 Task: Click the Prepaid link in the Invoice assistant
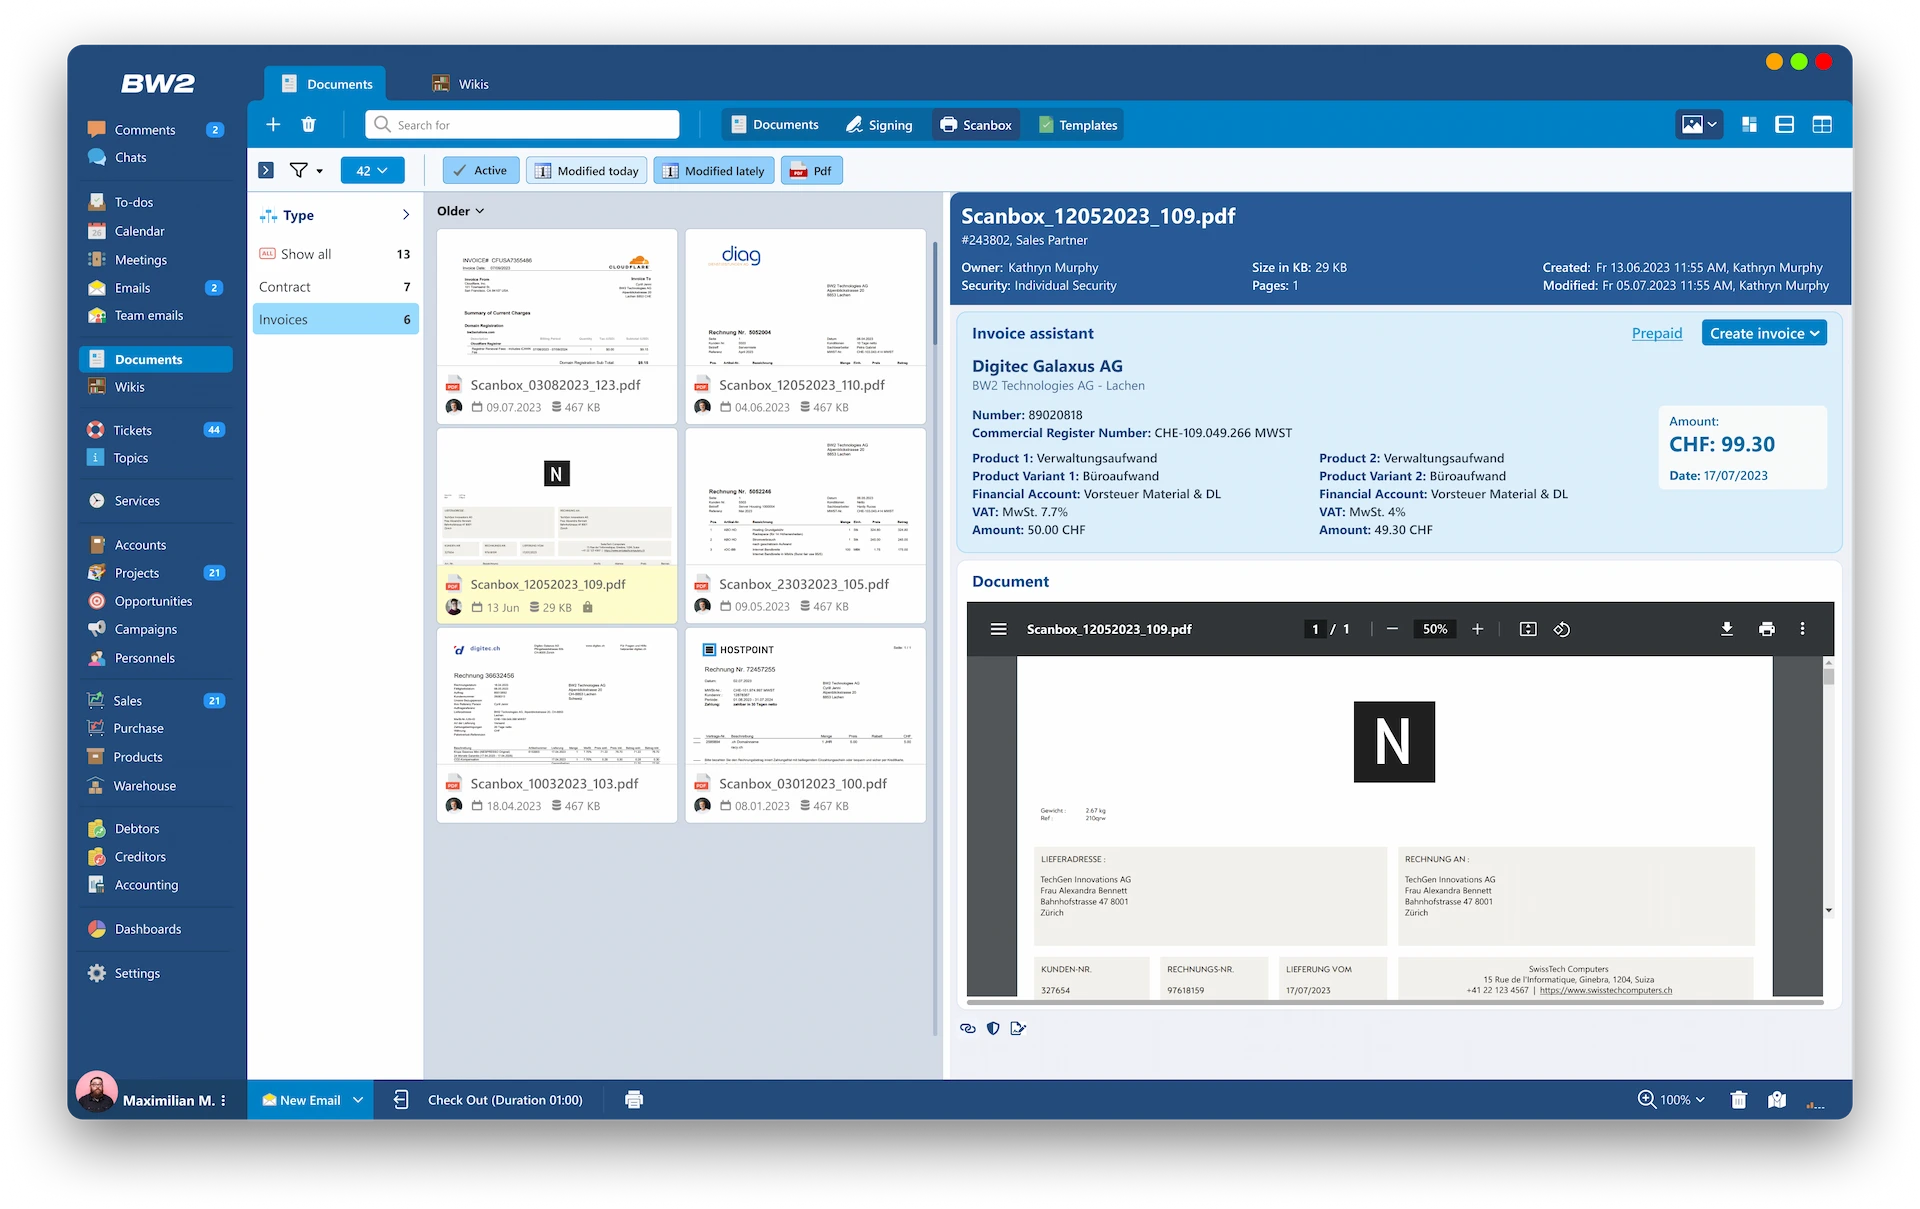point(1656,333)
